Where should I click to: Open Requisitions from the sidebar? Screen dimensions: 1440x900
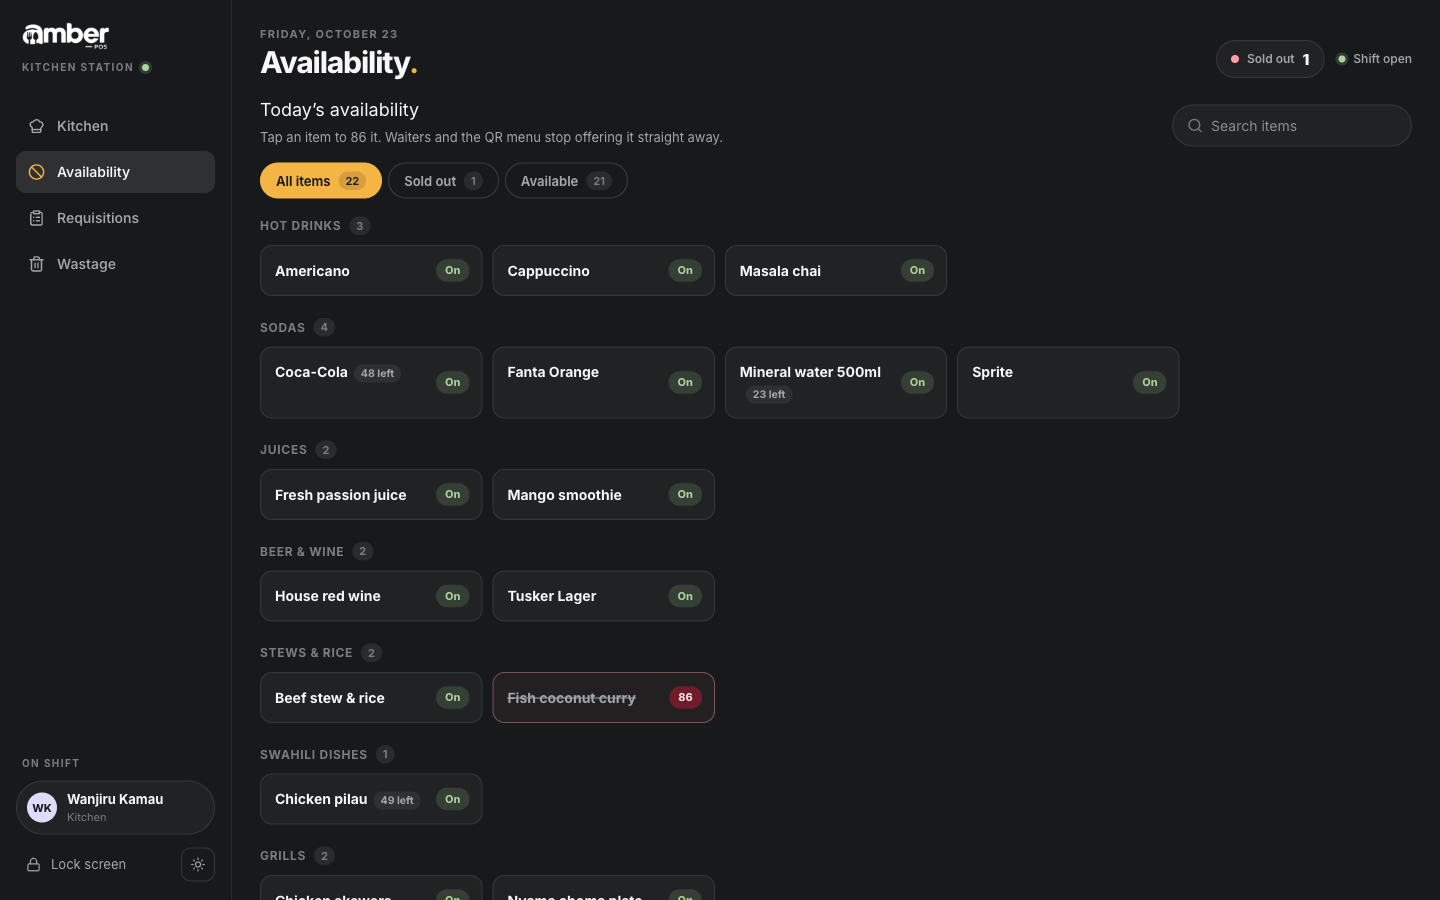click(x=115, y=218)
